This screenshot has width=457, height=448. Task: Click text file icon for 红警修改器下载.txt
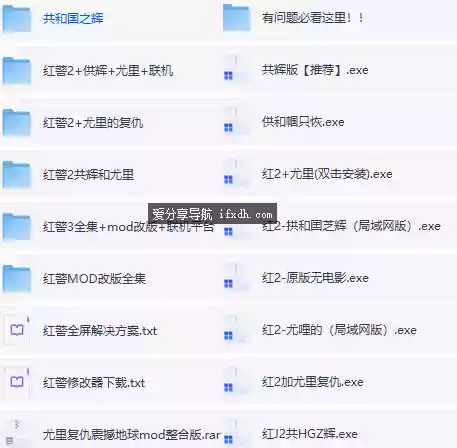(17, 382)
